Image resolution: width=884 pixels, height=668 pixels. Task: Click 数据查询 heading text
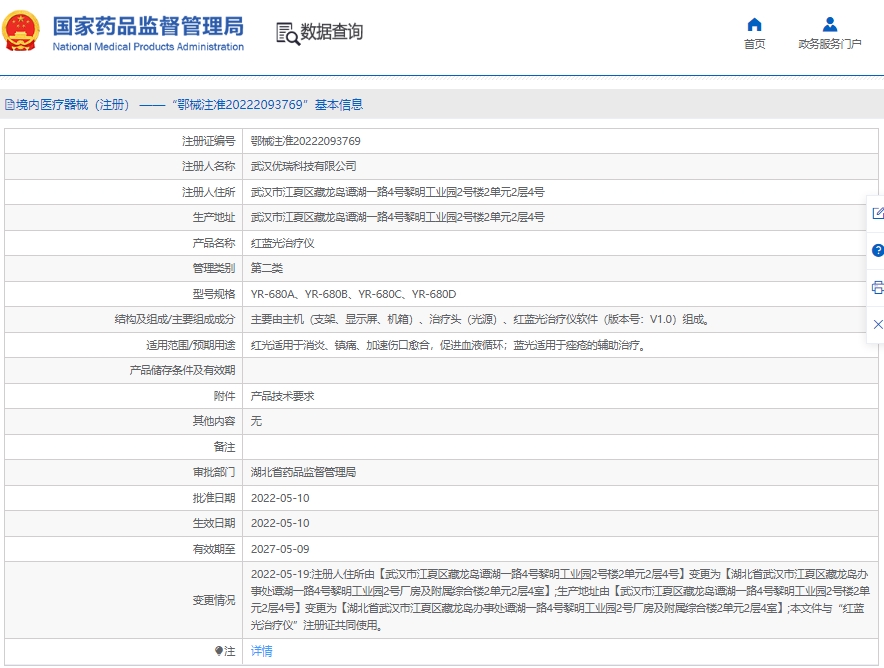coord(332,32)
